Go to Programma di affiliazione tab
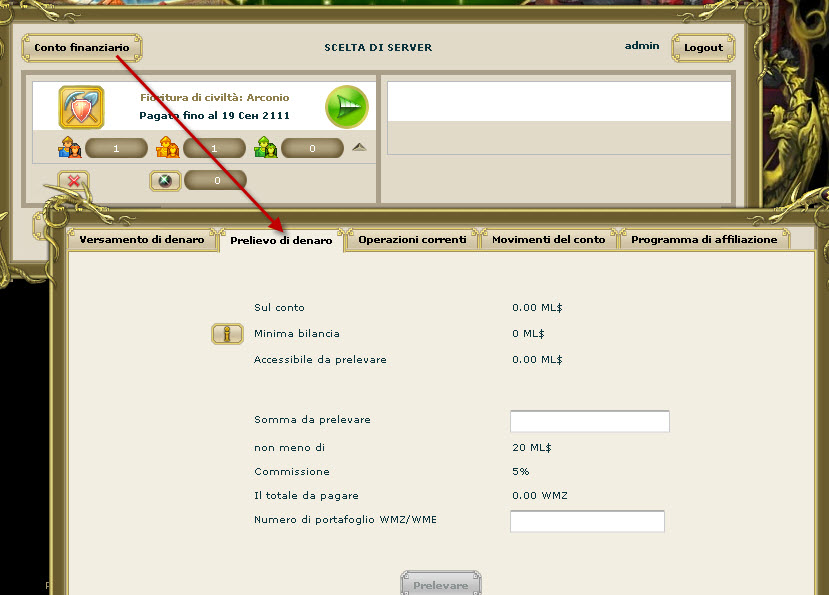The width and height of the screenshot is (829, 595). pyautogui.click(x=704, y=240)
